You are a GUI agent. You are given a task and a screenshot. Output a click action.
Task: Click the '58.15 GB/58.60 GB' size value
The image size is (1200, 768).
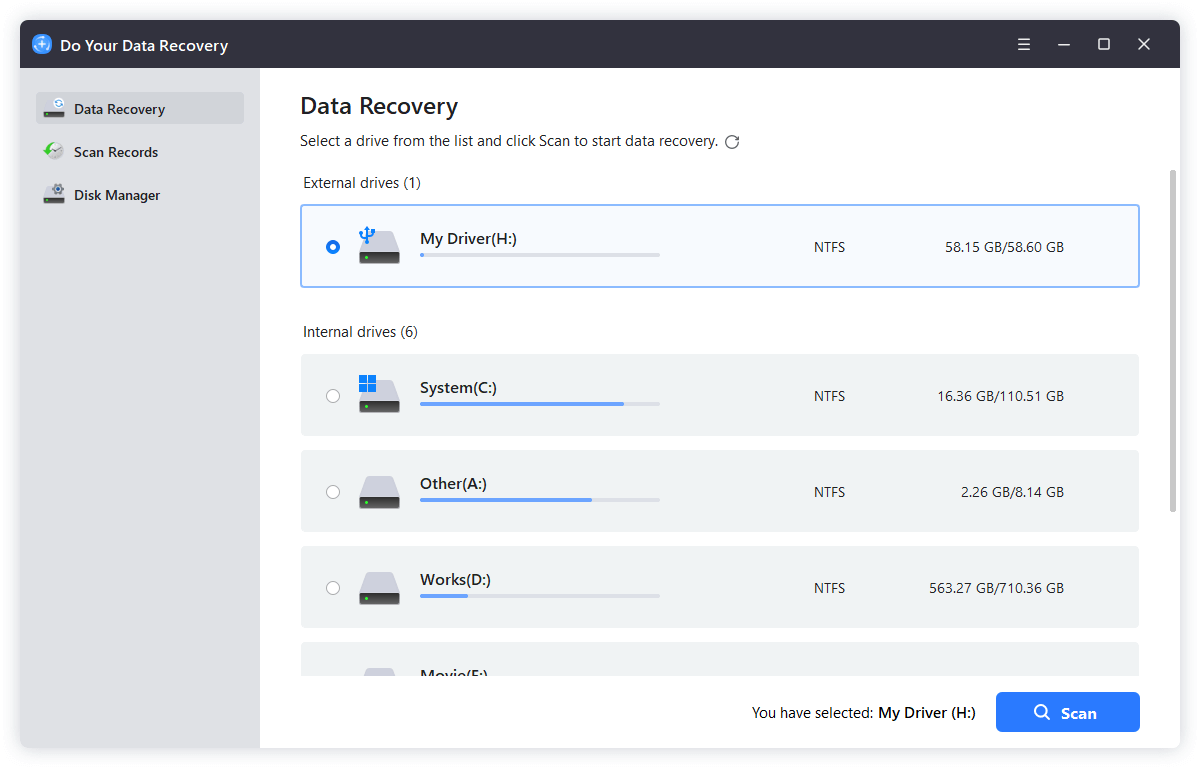(x=1004, y=246)
